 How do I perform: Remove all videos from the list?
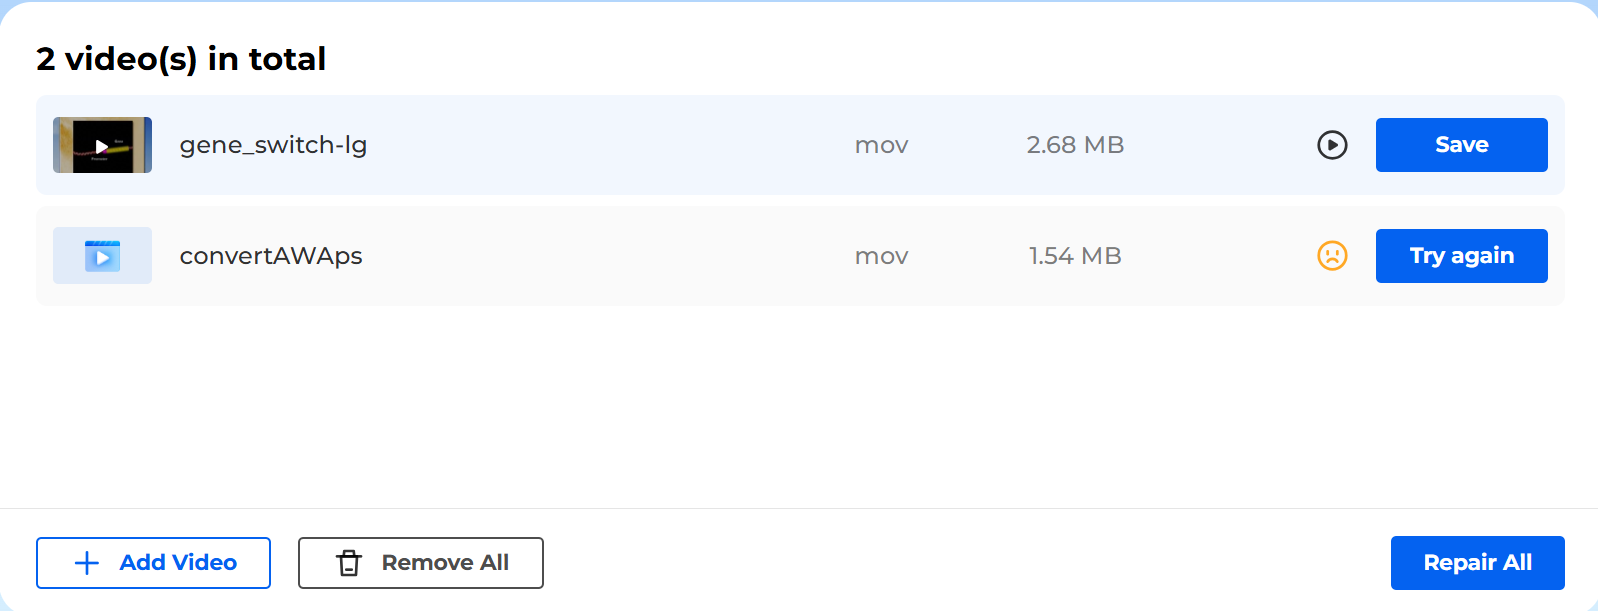point(420,563)
